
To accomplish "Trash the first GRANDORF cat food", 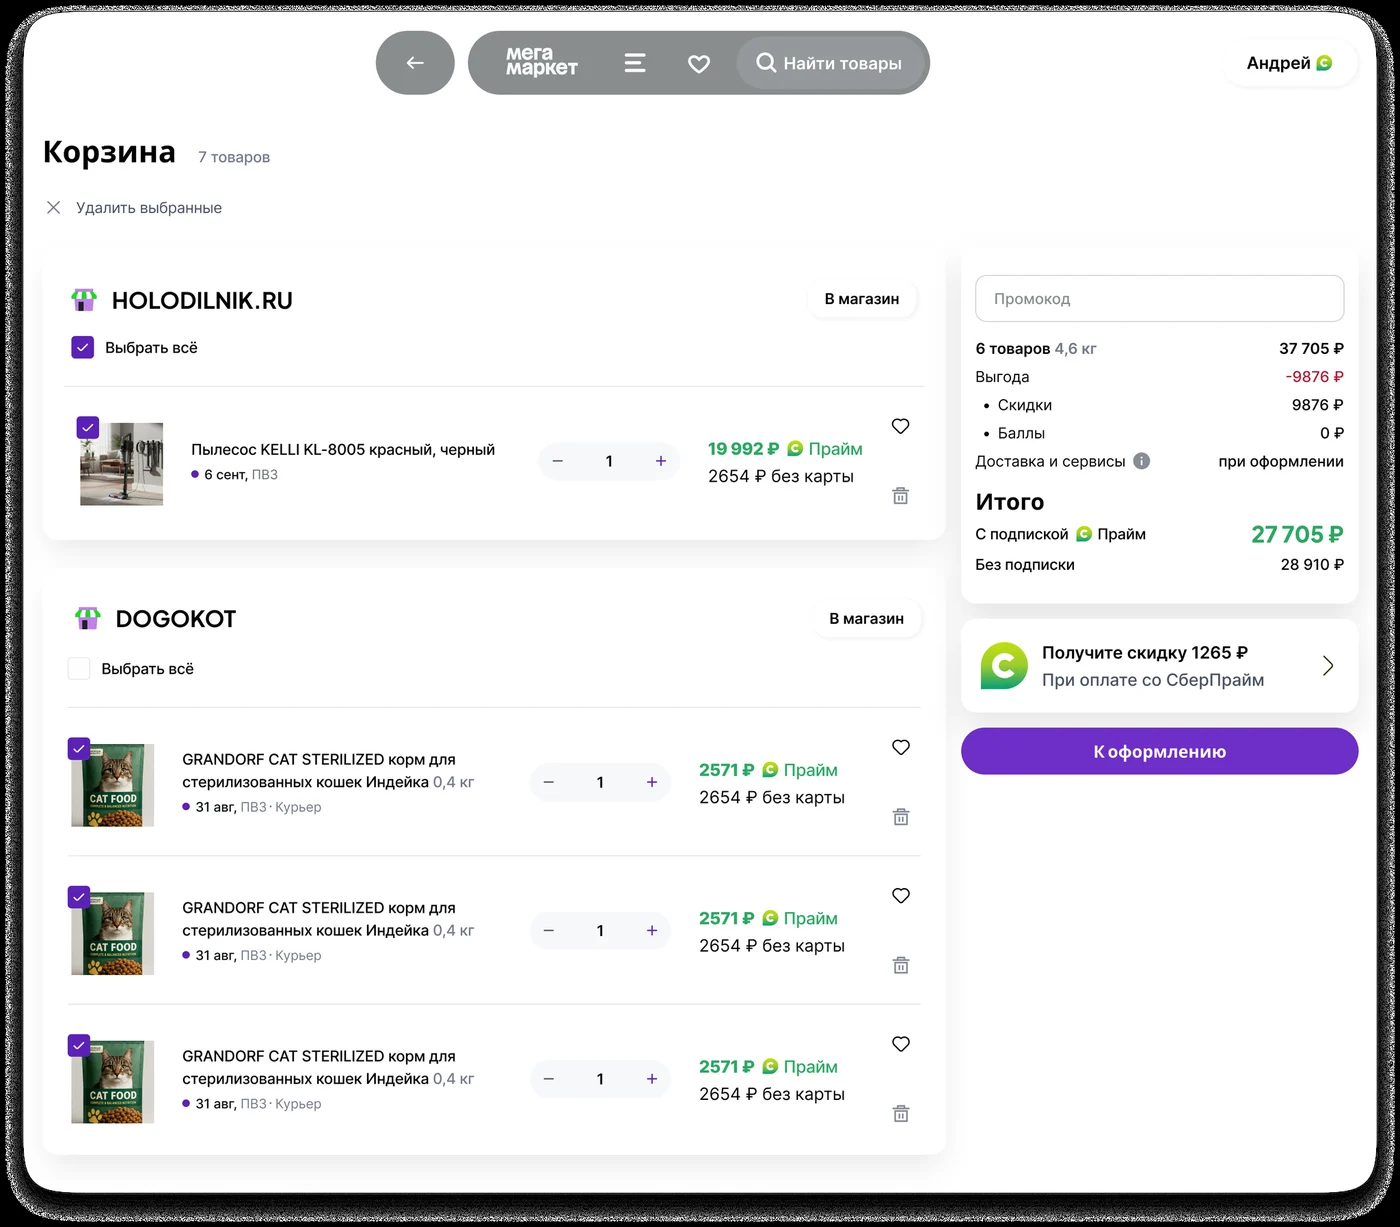I will coord(901,817).
